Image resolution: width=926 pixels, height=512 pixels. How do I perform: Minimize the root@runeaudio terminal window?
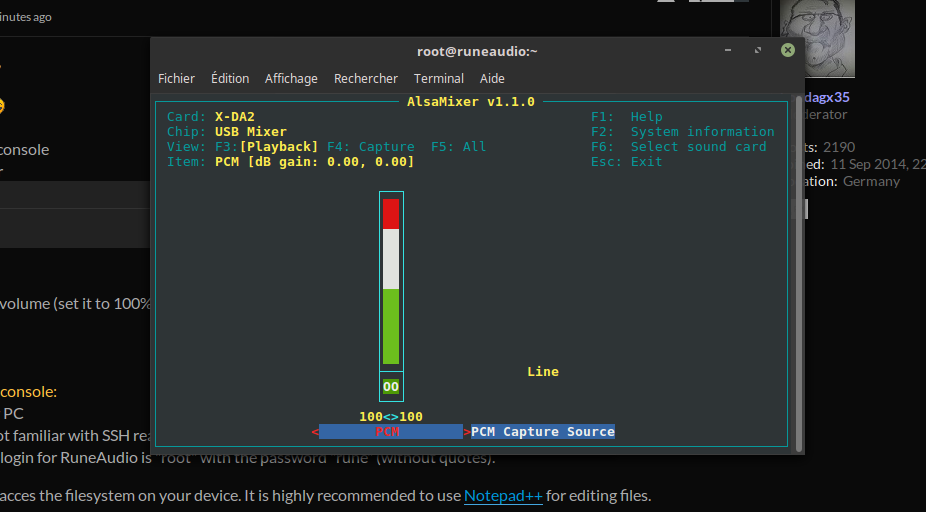[x=728, y=50]
